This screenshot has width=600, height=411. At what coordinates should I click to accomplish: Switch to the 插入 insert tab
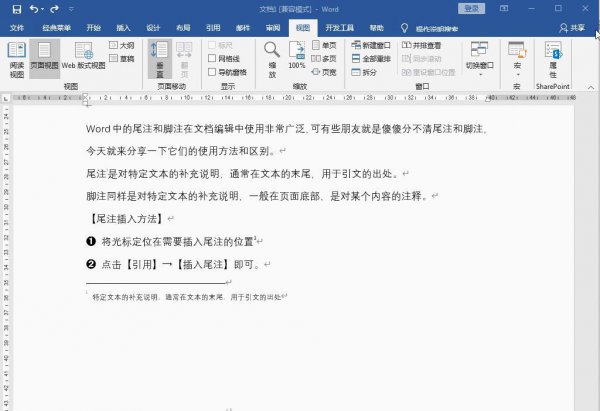(x=123, y=28)
